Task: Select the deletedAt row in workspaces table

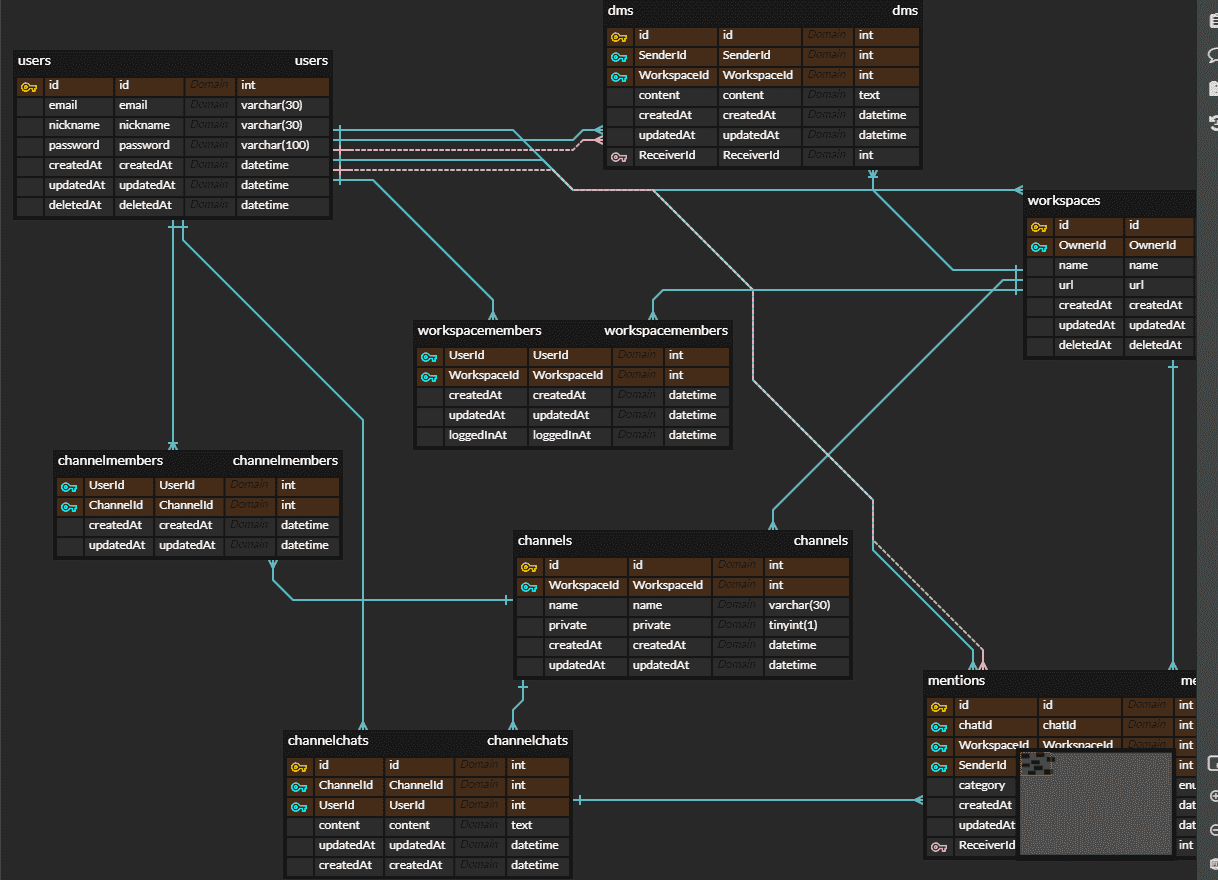Action: [1110, 346]
